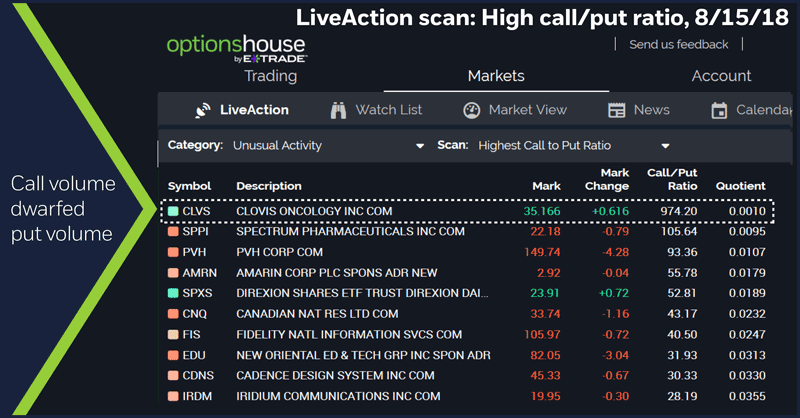Screen dimensions: 800x418
Task: Click the News newspaper icon
Action: click(617, 110)
